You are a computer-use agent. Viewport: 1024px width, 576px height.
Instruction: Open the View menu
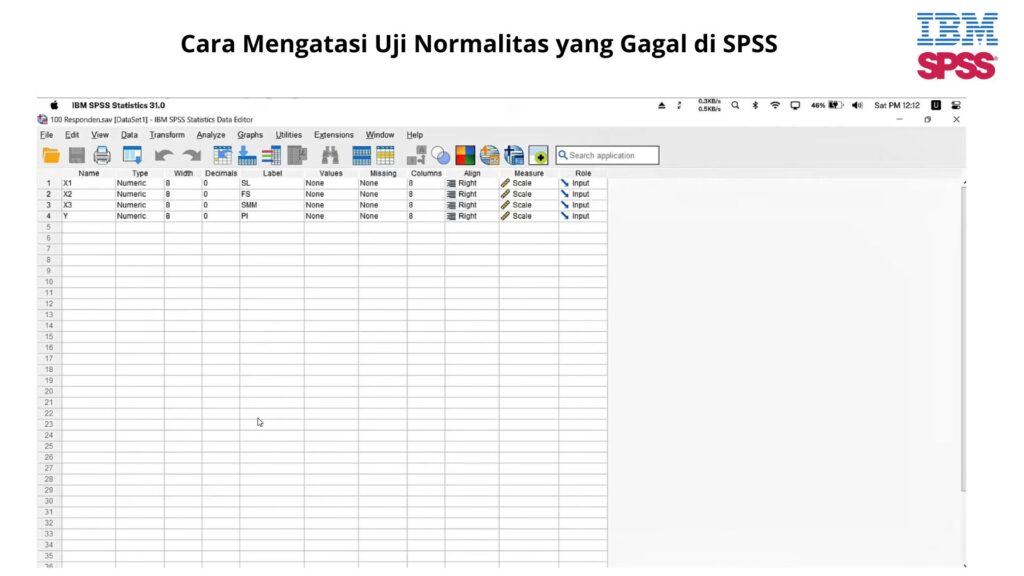[100, 135]
